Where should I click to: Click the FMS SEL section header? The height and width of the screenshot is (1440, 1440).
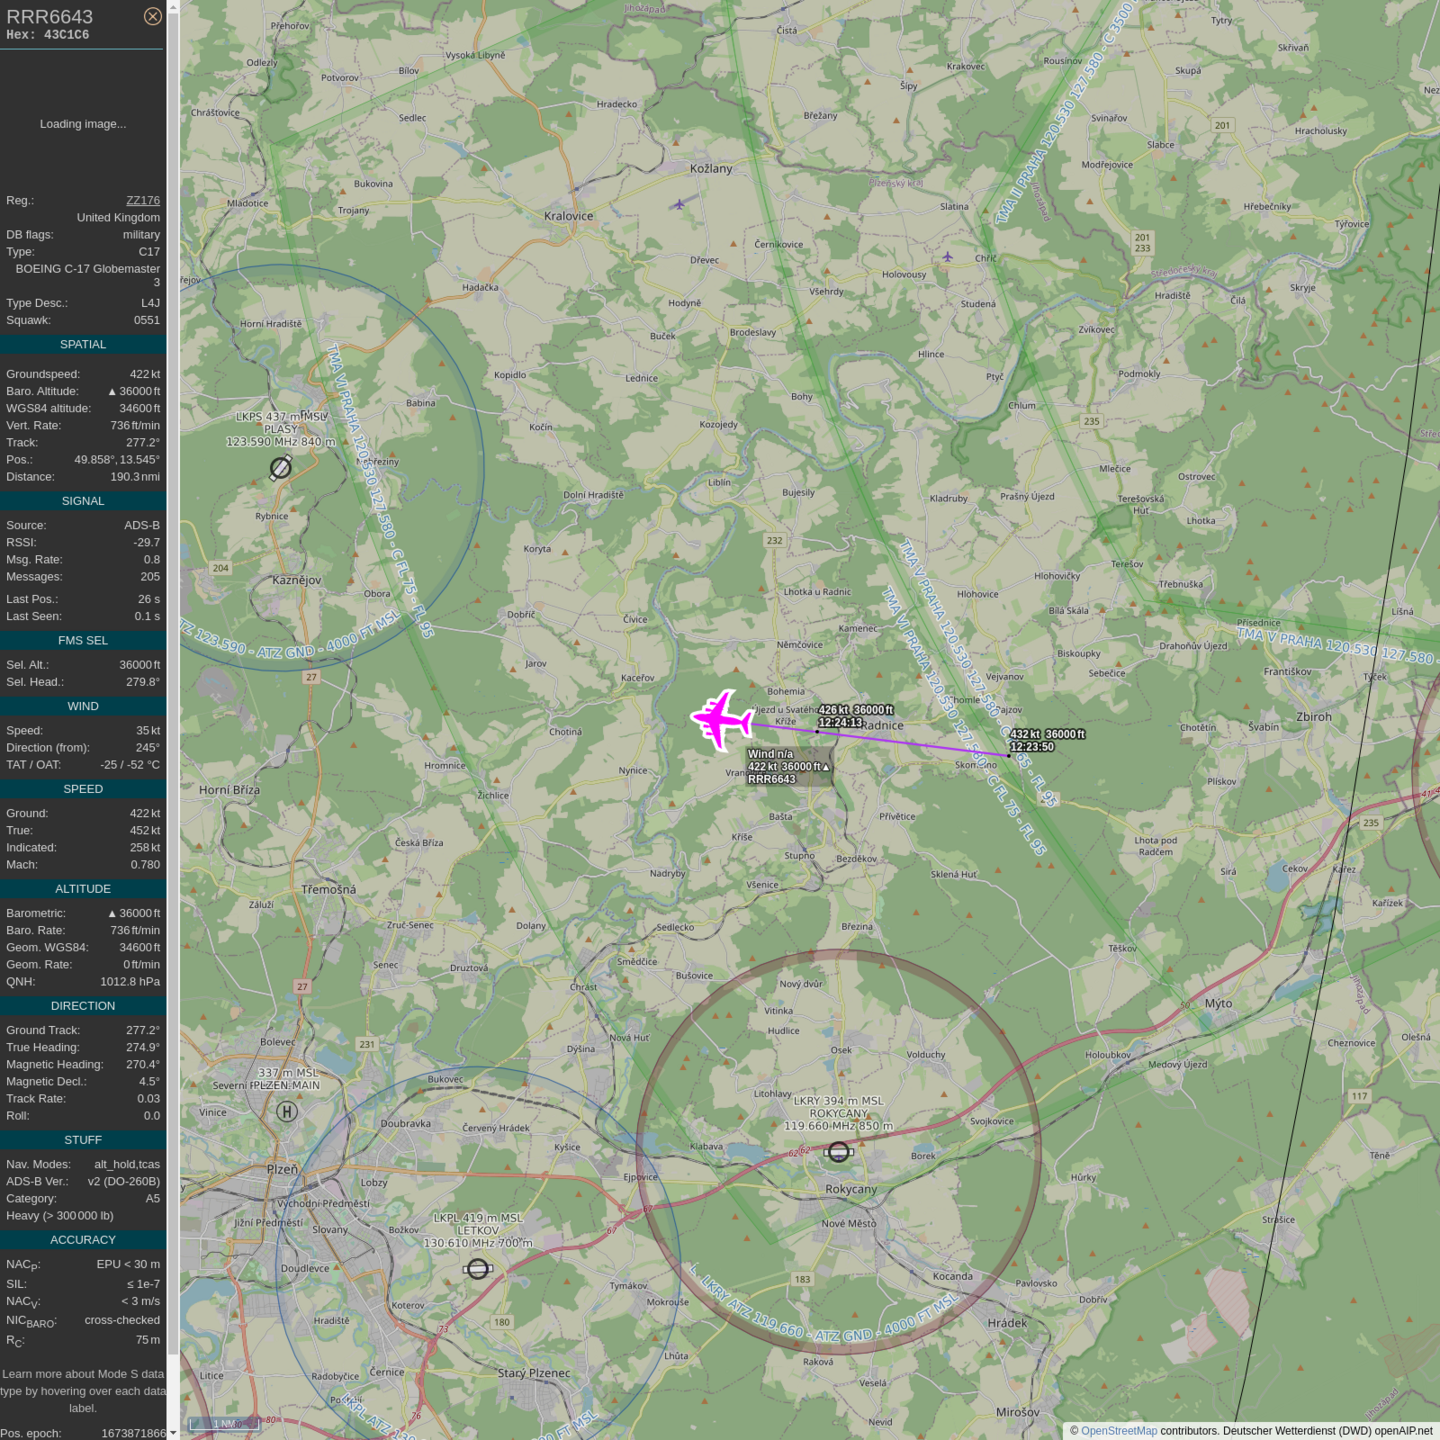coord(83,640)
